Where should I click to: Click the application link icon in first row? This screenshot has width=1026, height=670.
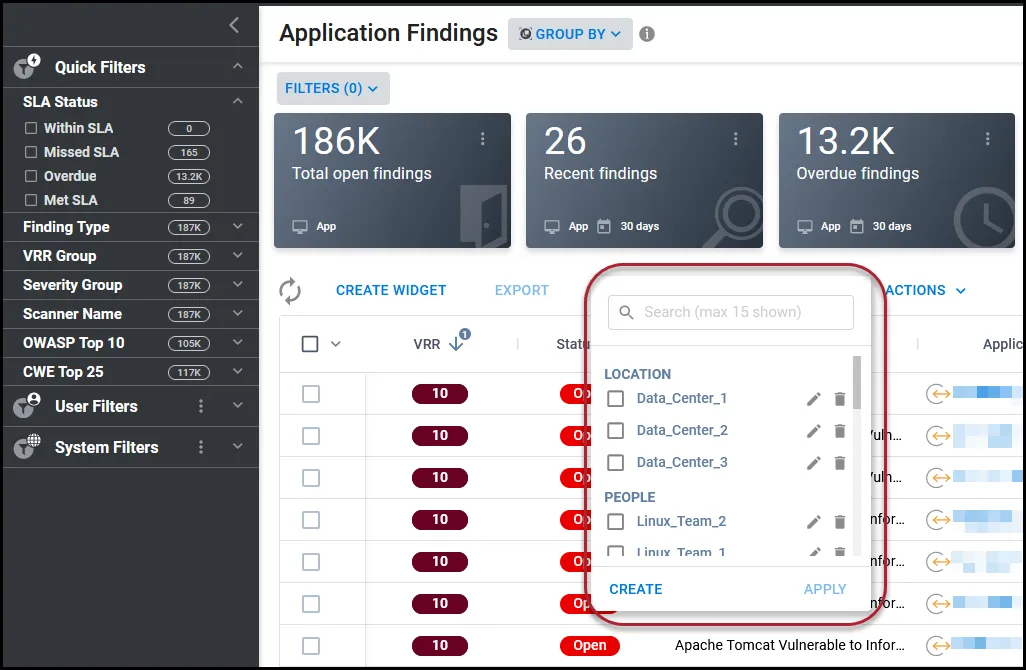click(x=938, y=394)
